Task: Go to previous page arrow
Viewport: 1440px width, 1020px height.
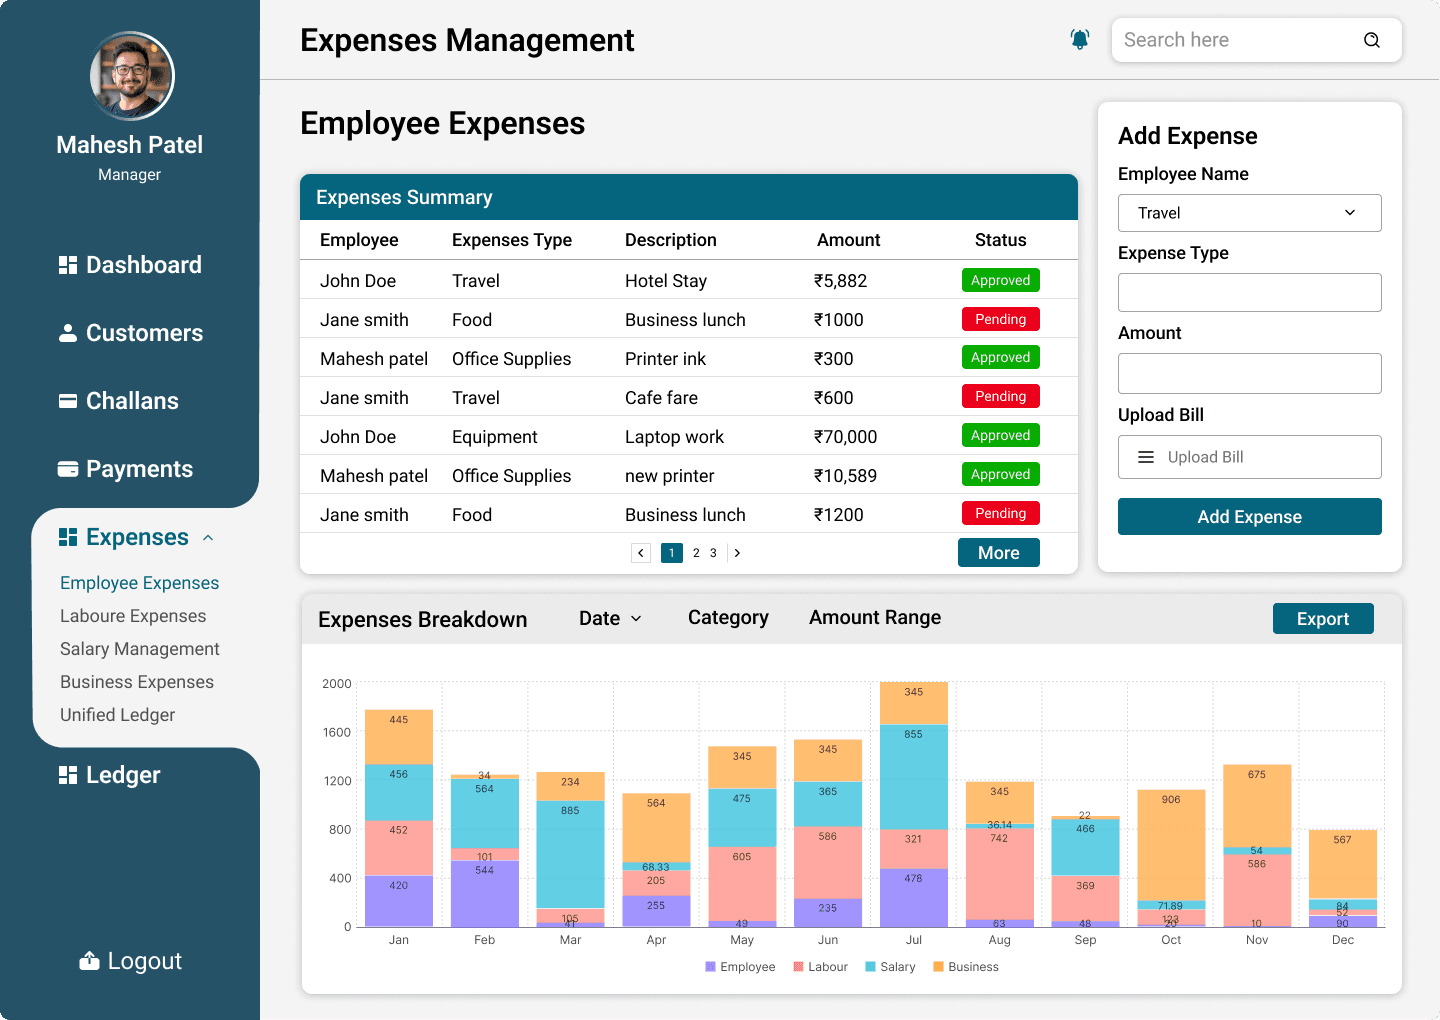Action: [641, 553]
